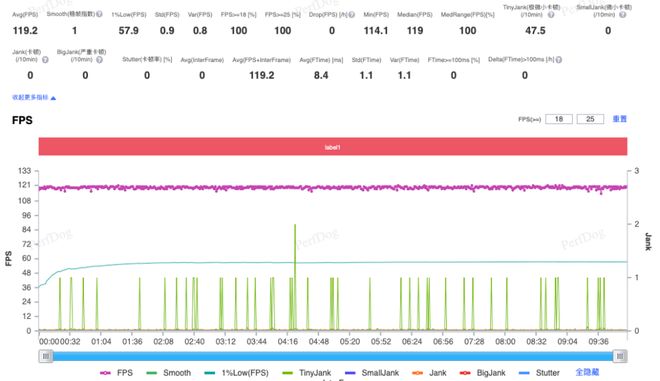Focus the FPS threshold field showing 25

click(x=590, y=119)
